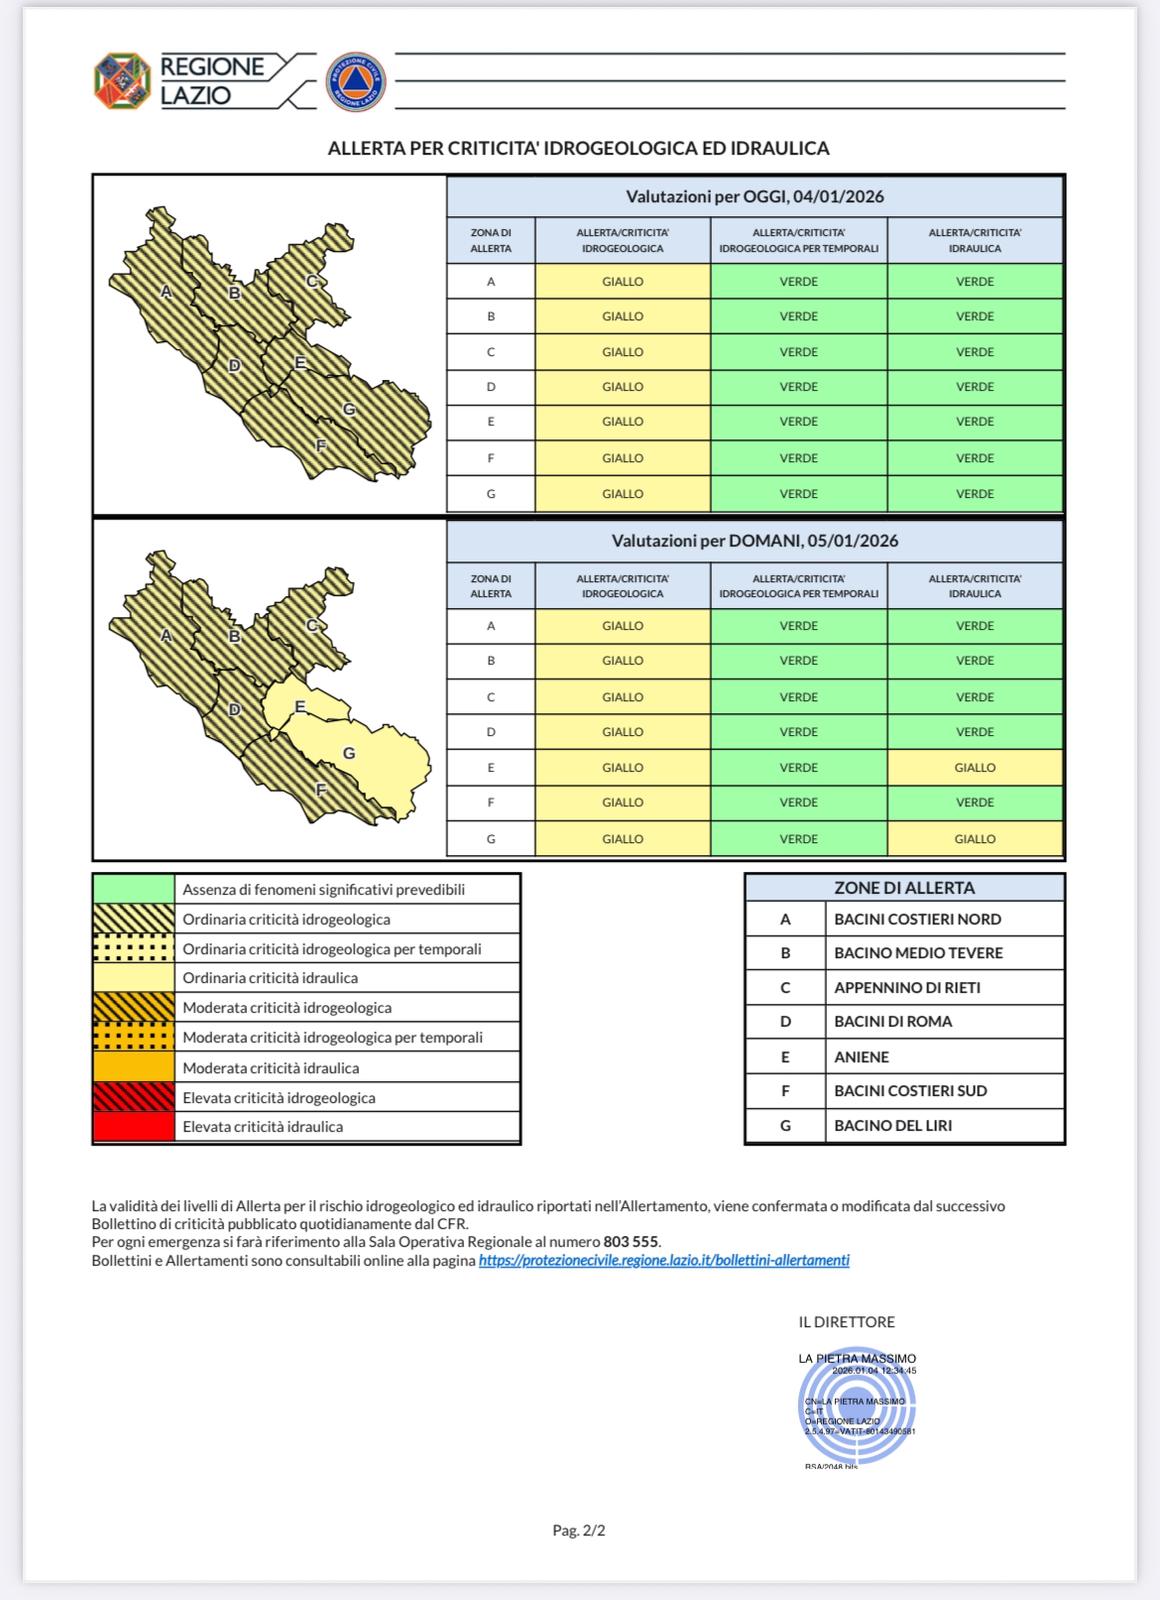Image resolution: width=1160 pixels, height=1600 pixels.
Task: Click the 'Valutazioni per OGGI, 04/01/2026' header
Action: pyautogui.click(x=755, y=196)
